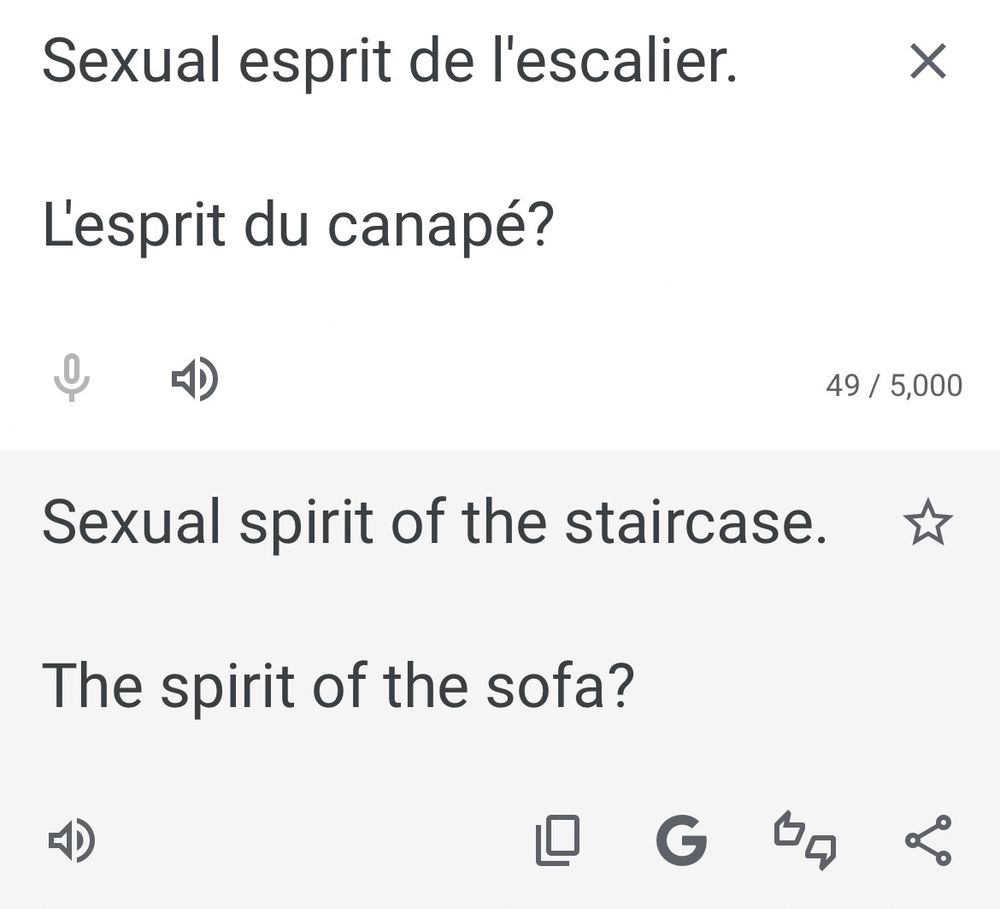Click the 49 / 5,000 character counter

pyautogui.click(x=893, y=385)
